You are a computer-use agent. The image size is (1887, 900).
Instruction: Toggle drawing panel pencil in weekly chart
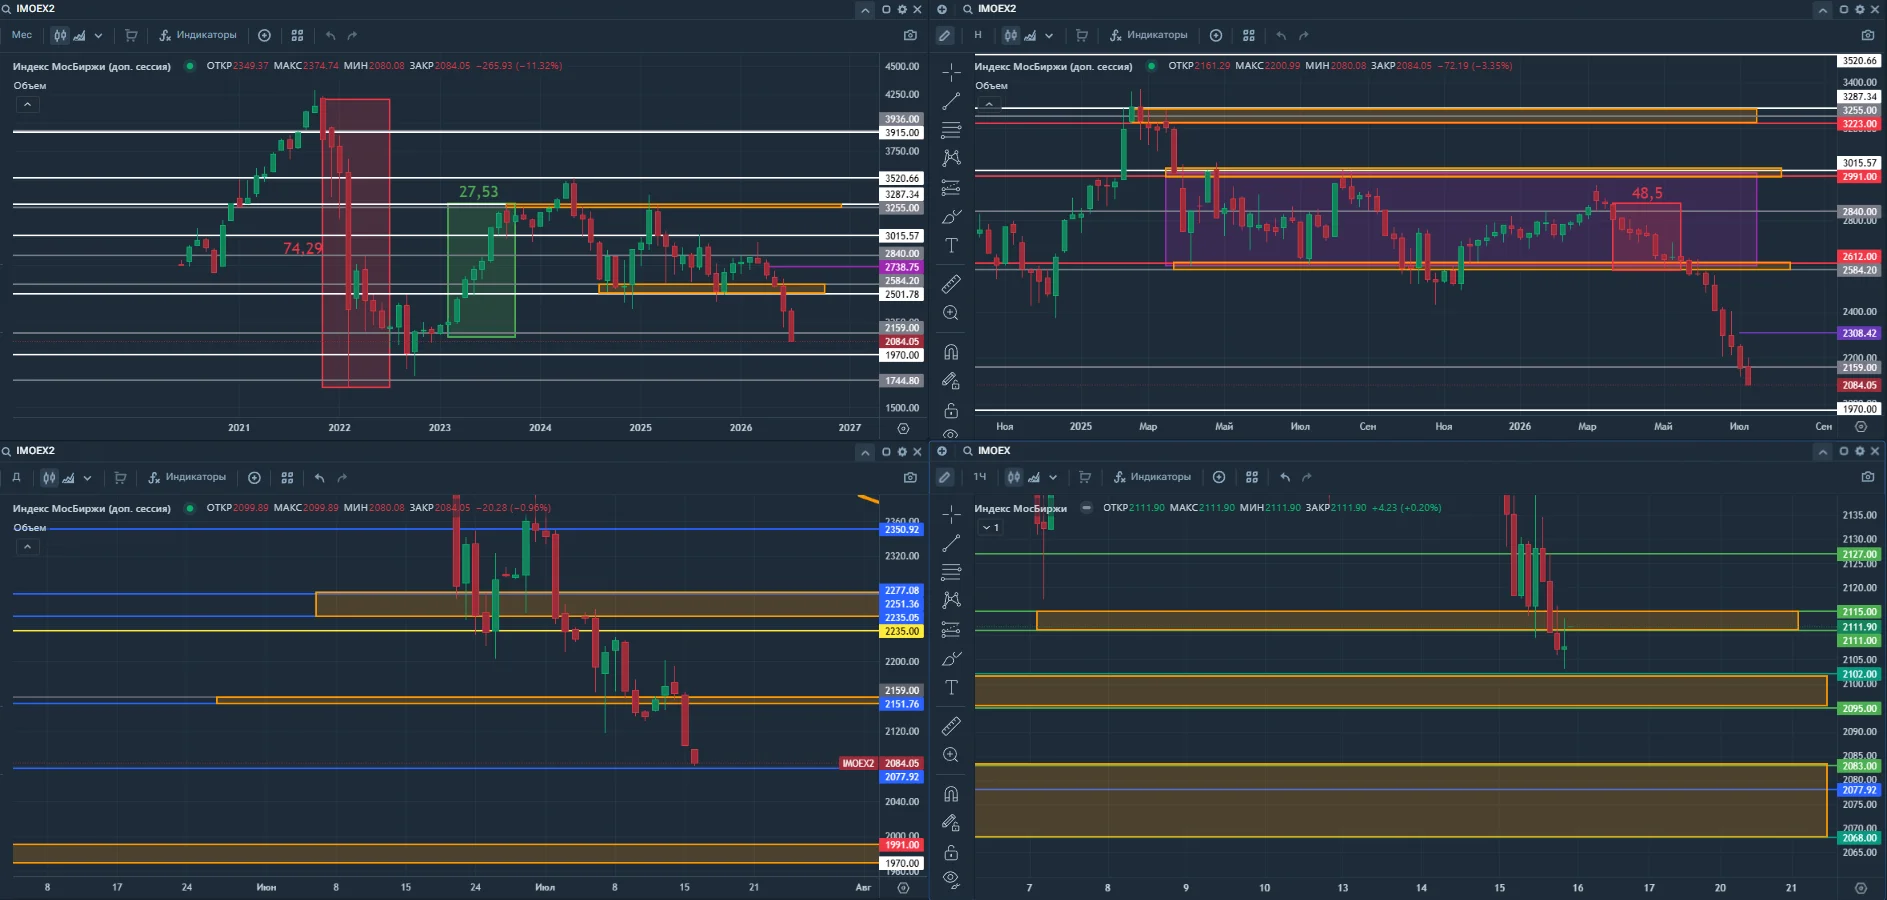(944, 35)
